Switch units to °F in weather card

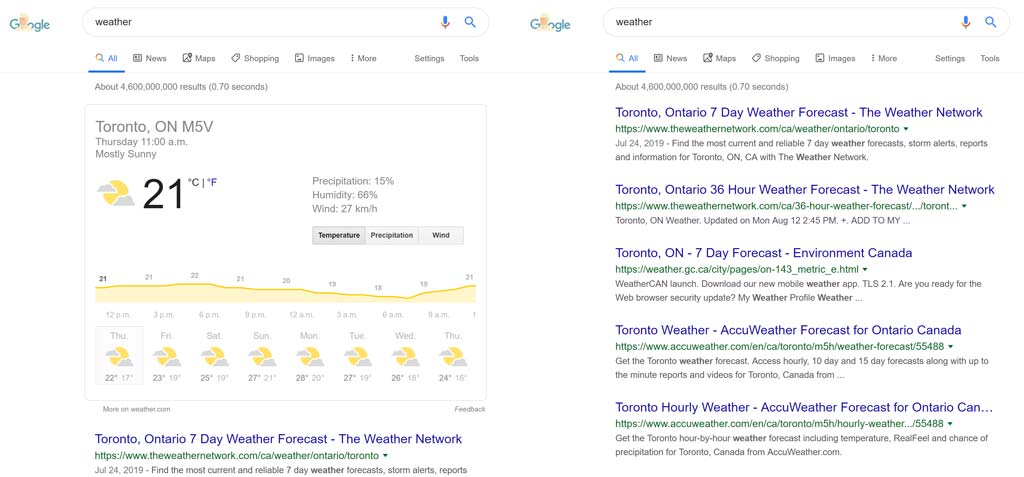(x=212, y=182)
